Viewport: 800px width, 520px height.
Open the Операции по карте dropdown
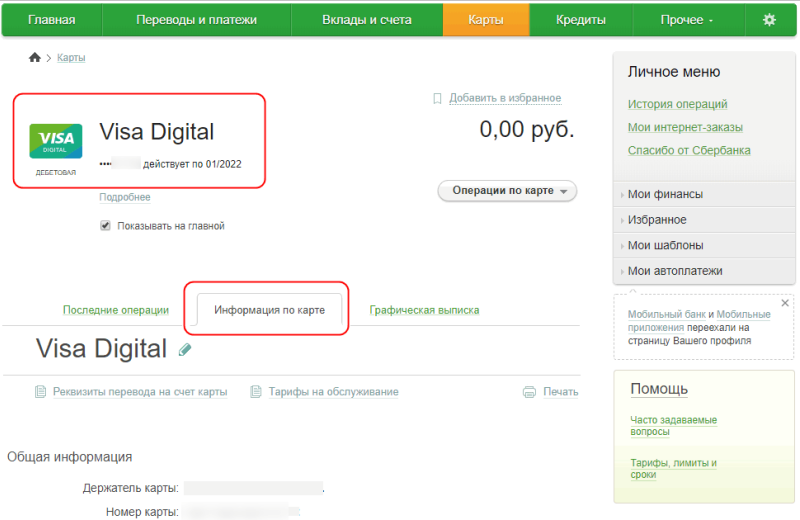click(507, 191)
